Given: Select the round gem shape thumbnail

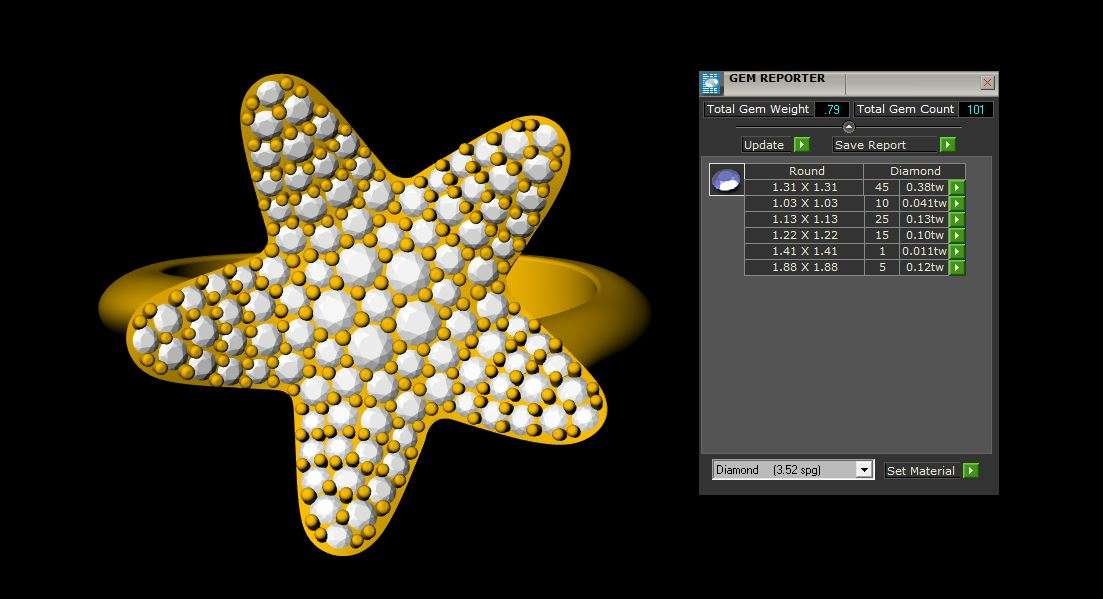Looking at the screenshot, I should 726,180.
